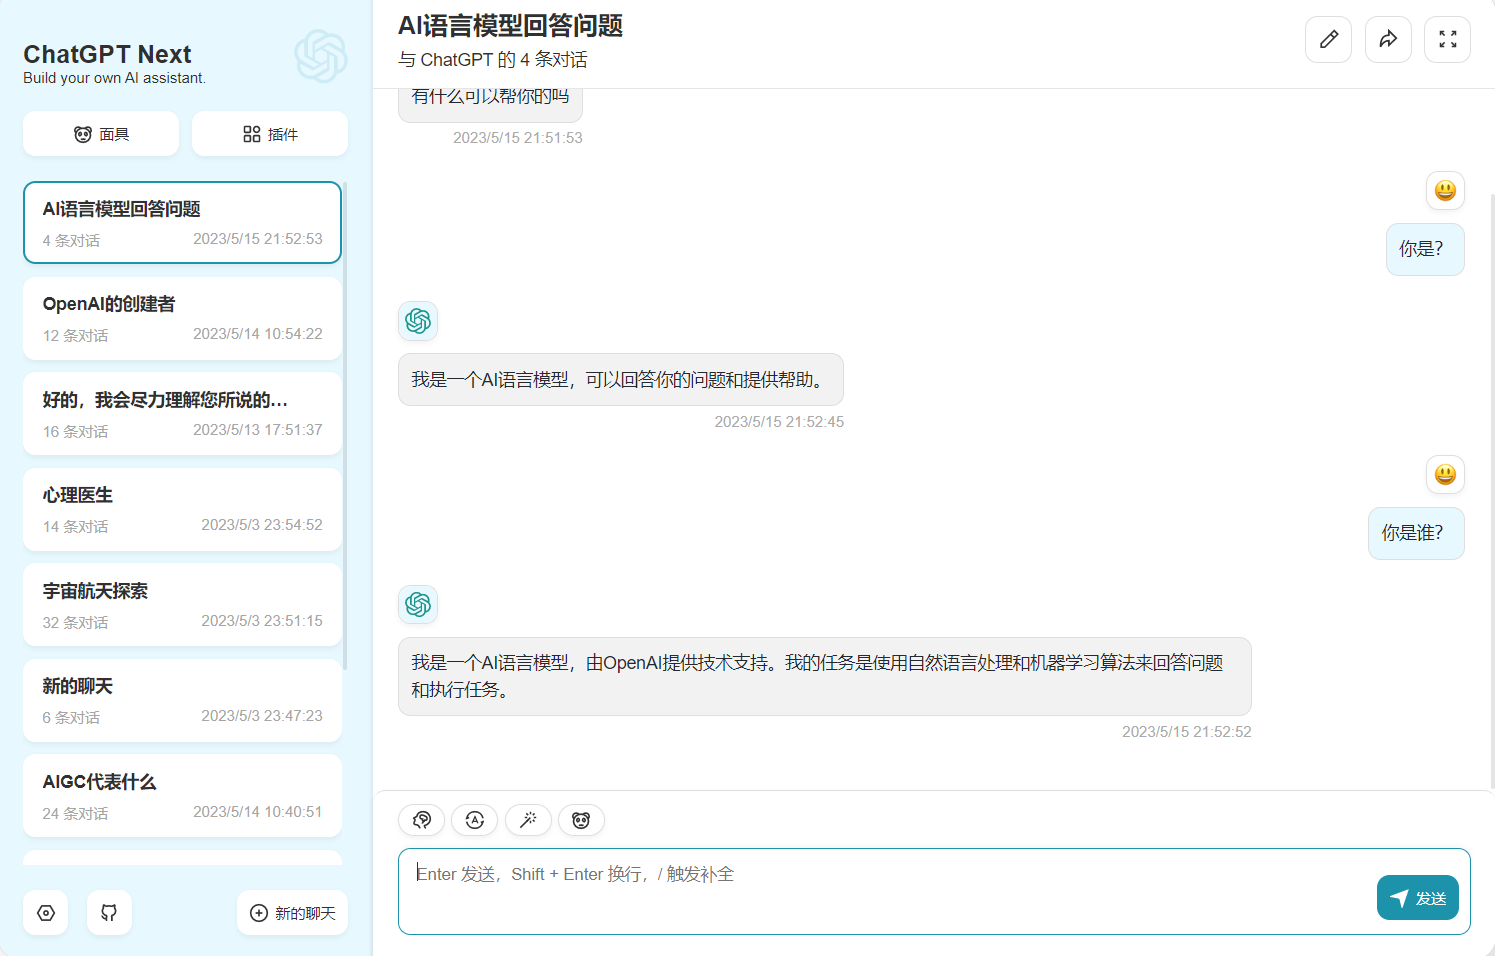Open the GitHub icon link

pyautogui.click(x=109, y=913)
